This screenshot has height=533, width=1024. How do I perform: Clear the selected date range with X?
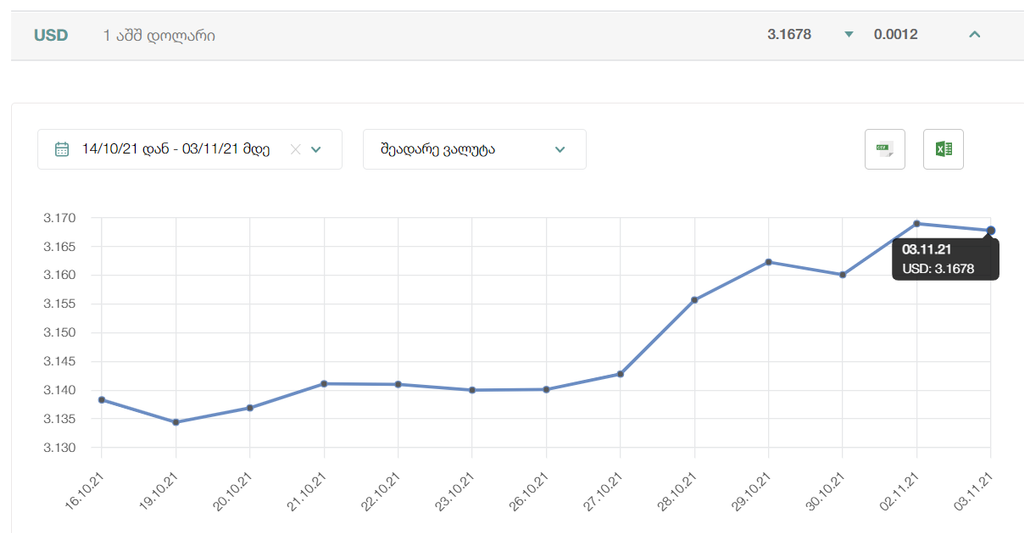coord(295,150)
